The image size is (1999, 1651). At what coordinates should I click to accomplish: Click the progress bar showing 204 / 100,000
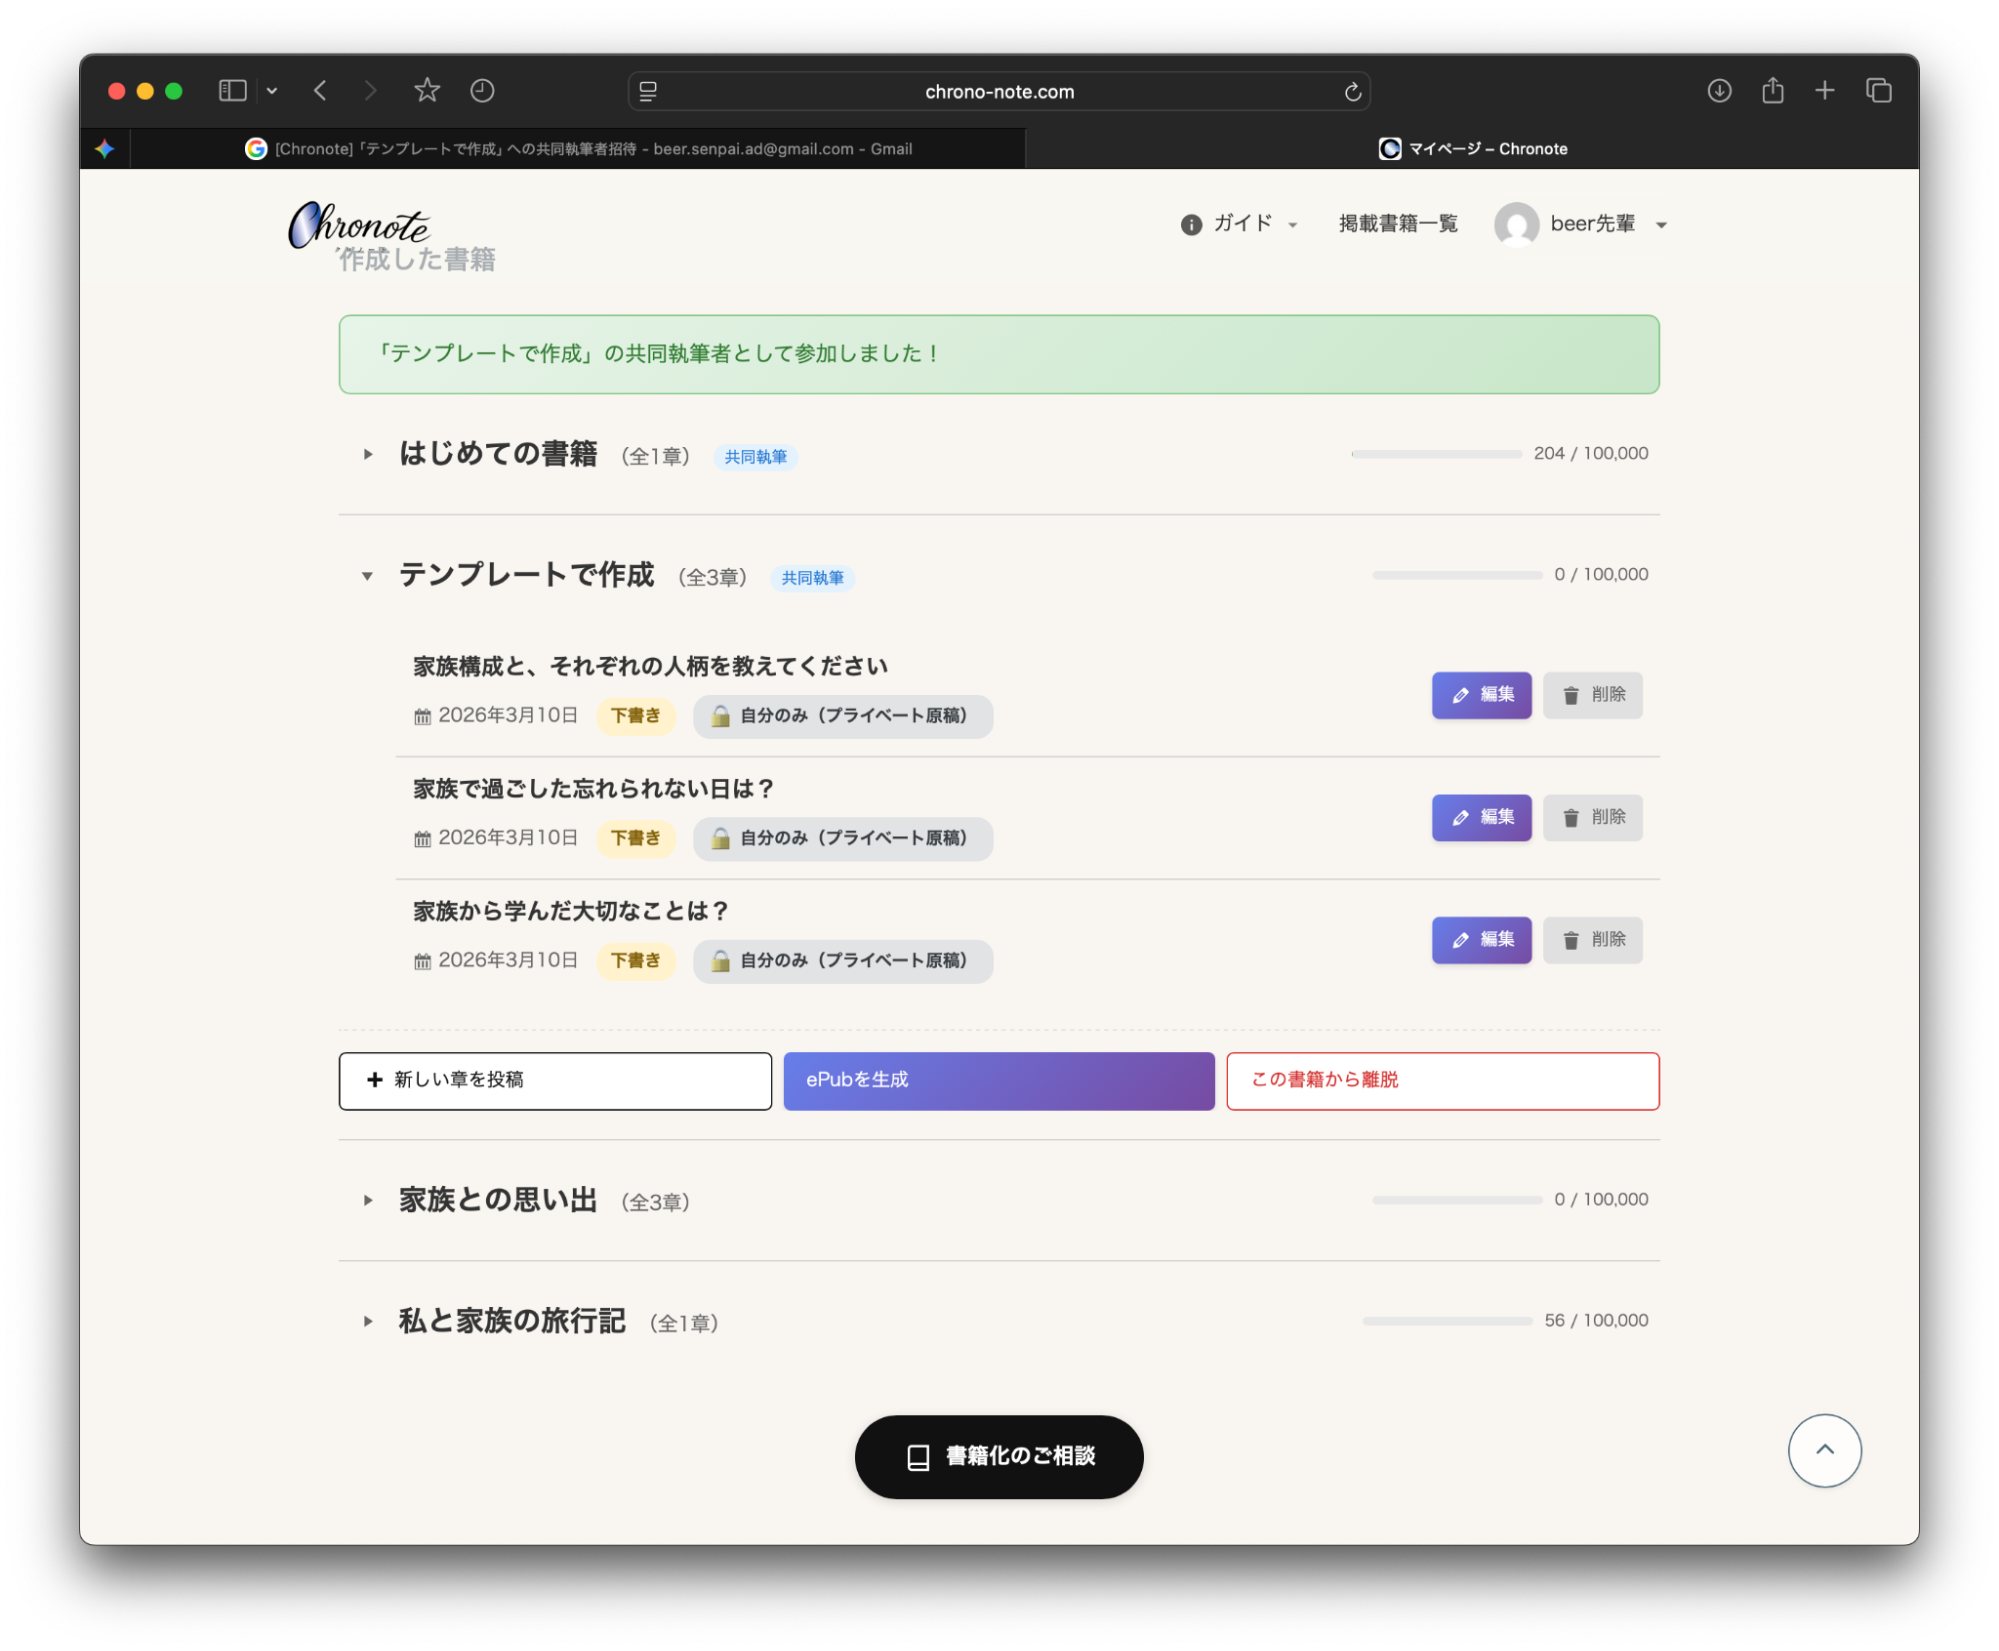(1436, 453)
